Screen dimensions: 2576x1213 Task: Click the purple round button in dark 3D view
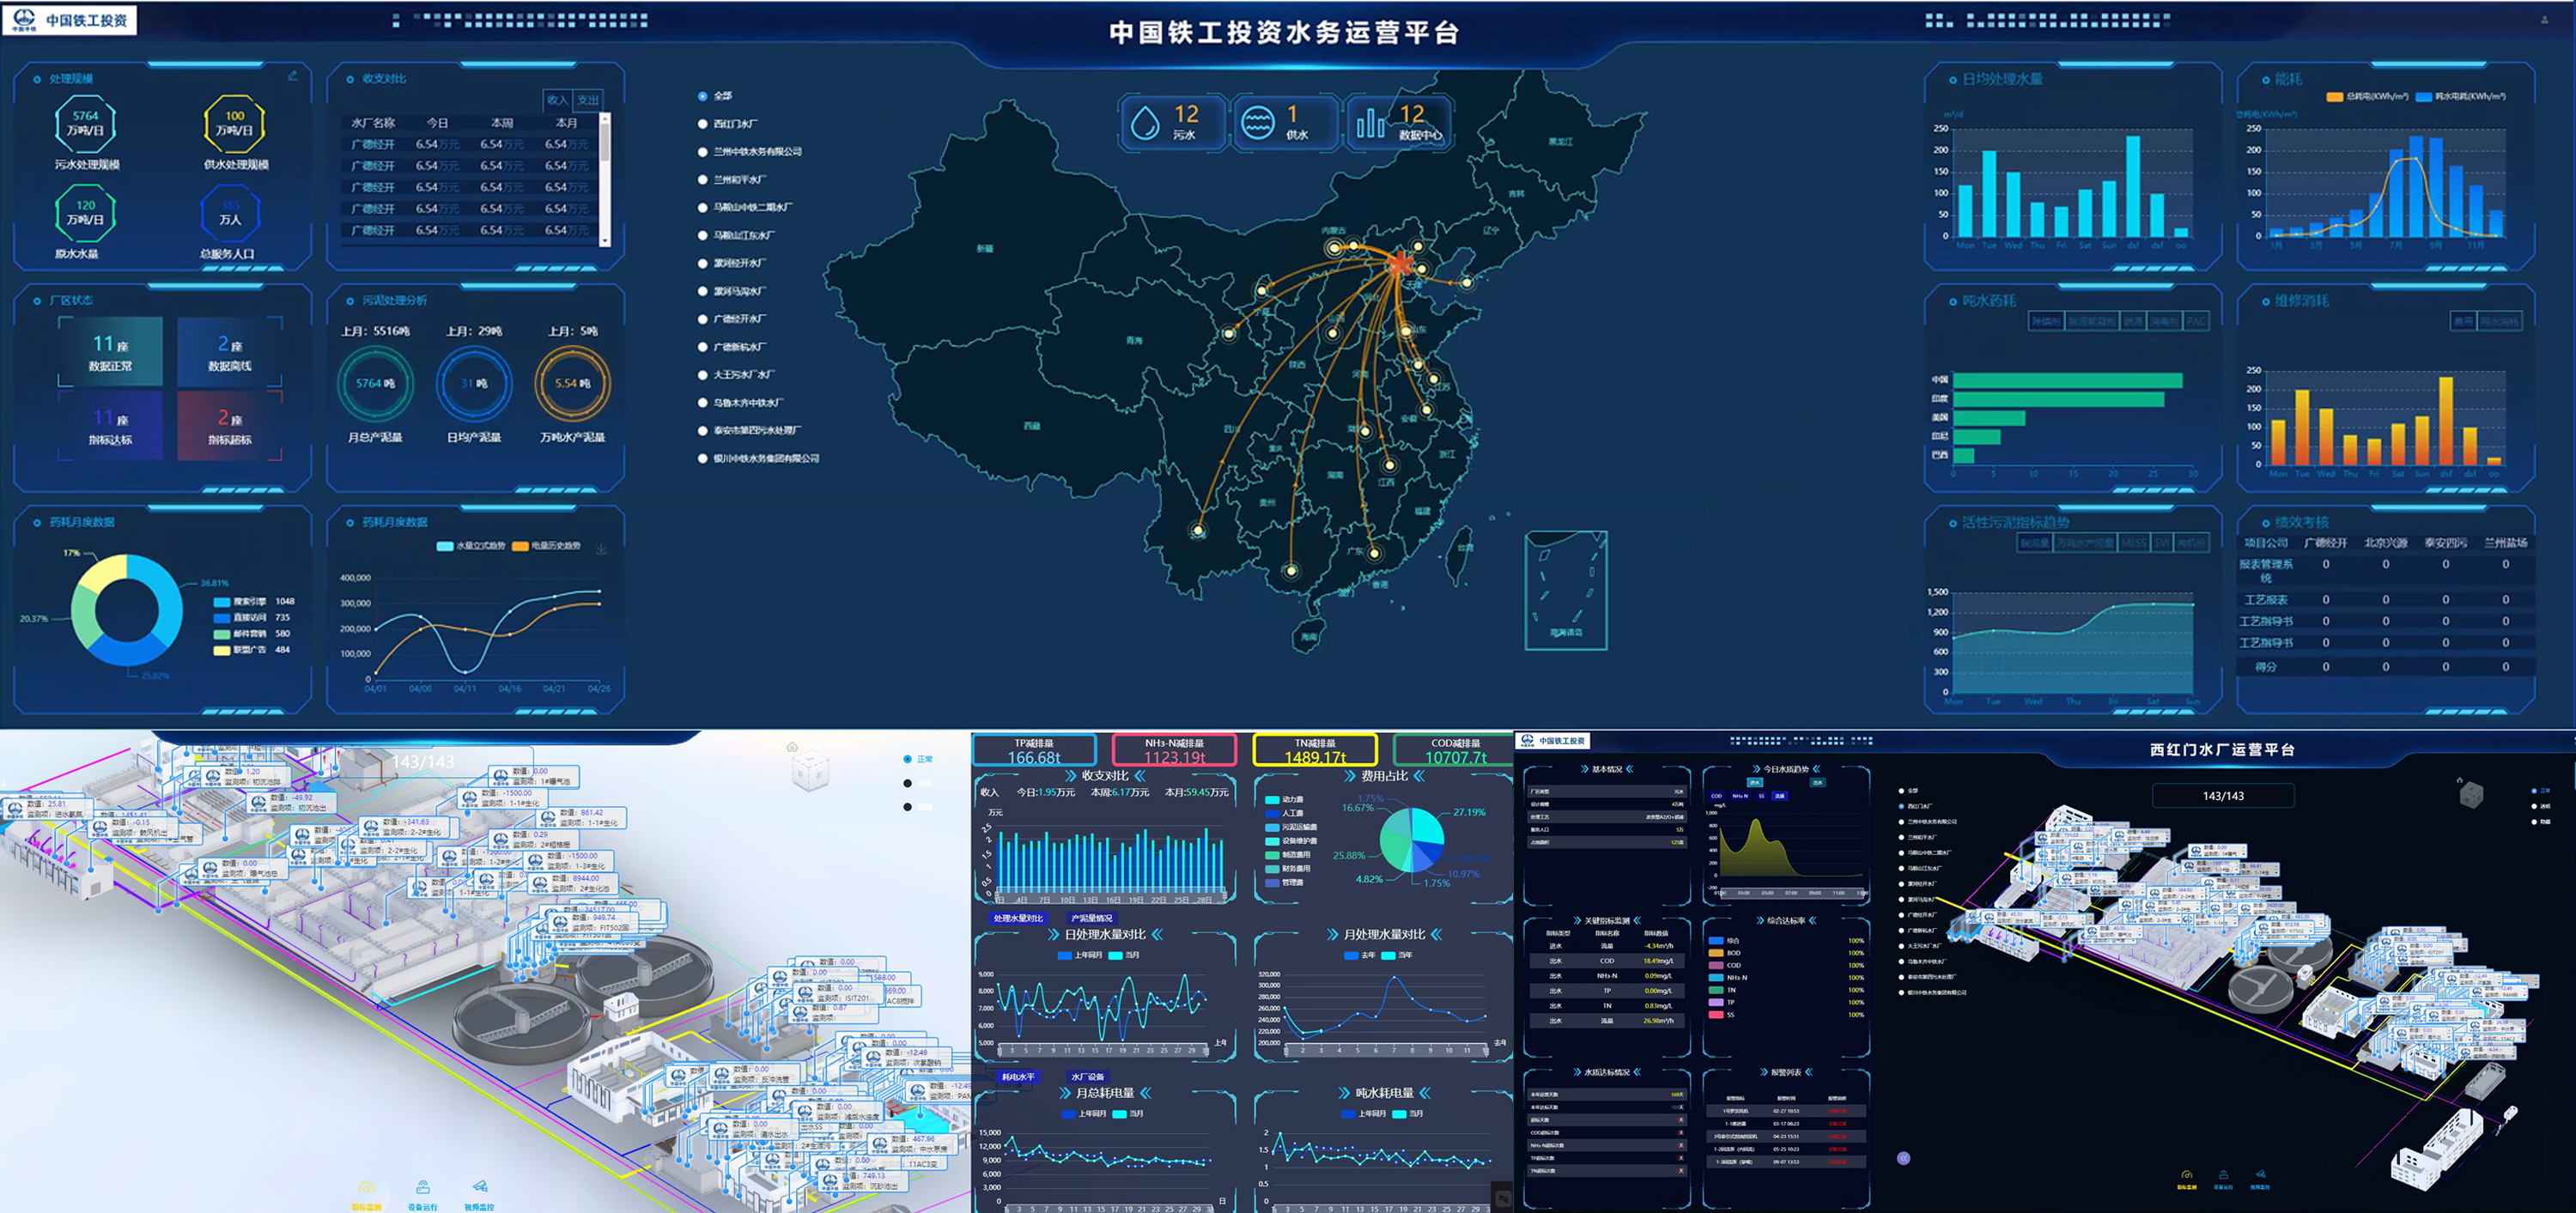click(x=1904, y=1158)
